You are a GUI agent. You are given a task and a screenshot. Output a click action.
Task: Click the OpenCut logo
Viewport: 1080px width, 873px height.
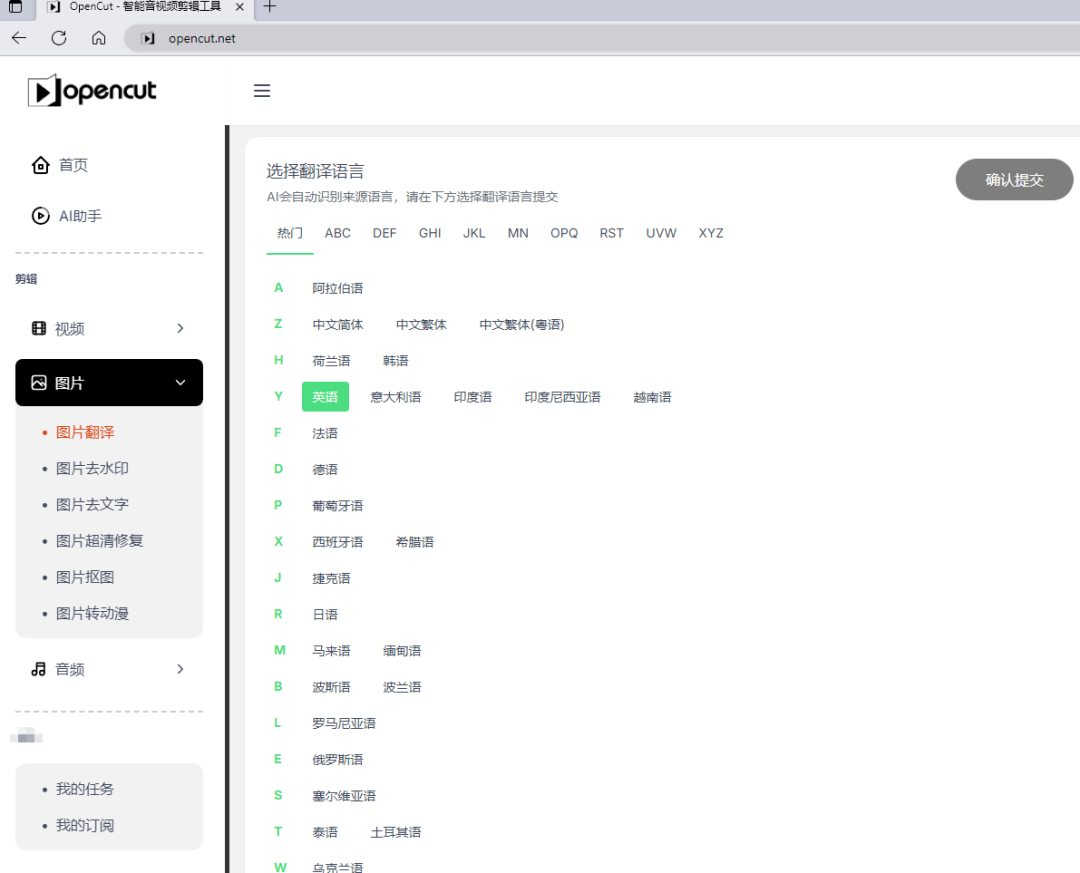coord(92,90)
